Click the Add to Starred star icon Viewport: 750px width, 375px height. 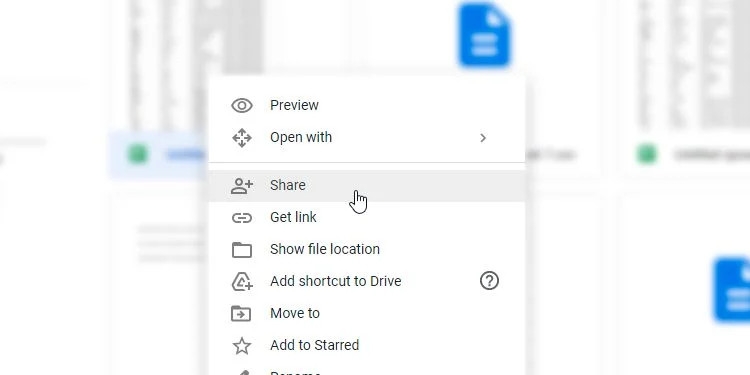(x=242, y=345)
